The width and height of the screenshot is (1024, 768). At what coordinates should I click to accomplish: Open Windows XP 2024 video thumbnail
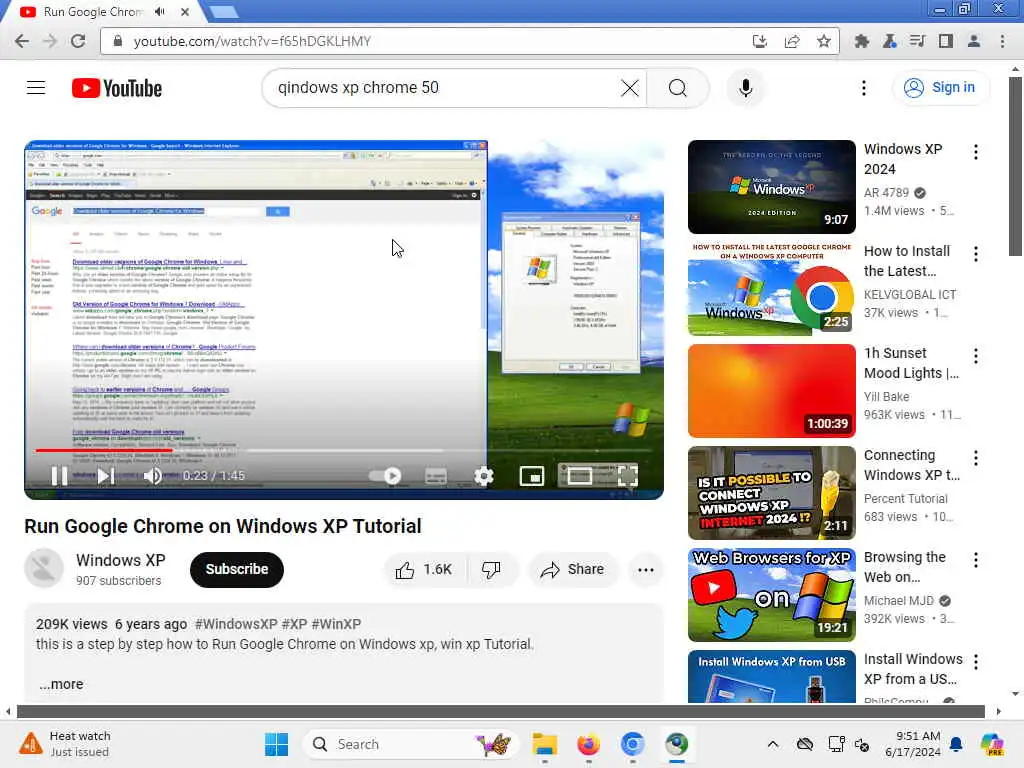[x=771, y=187]
